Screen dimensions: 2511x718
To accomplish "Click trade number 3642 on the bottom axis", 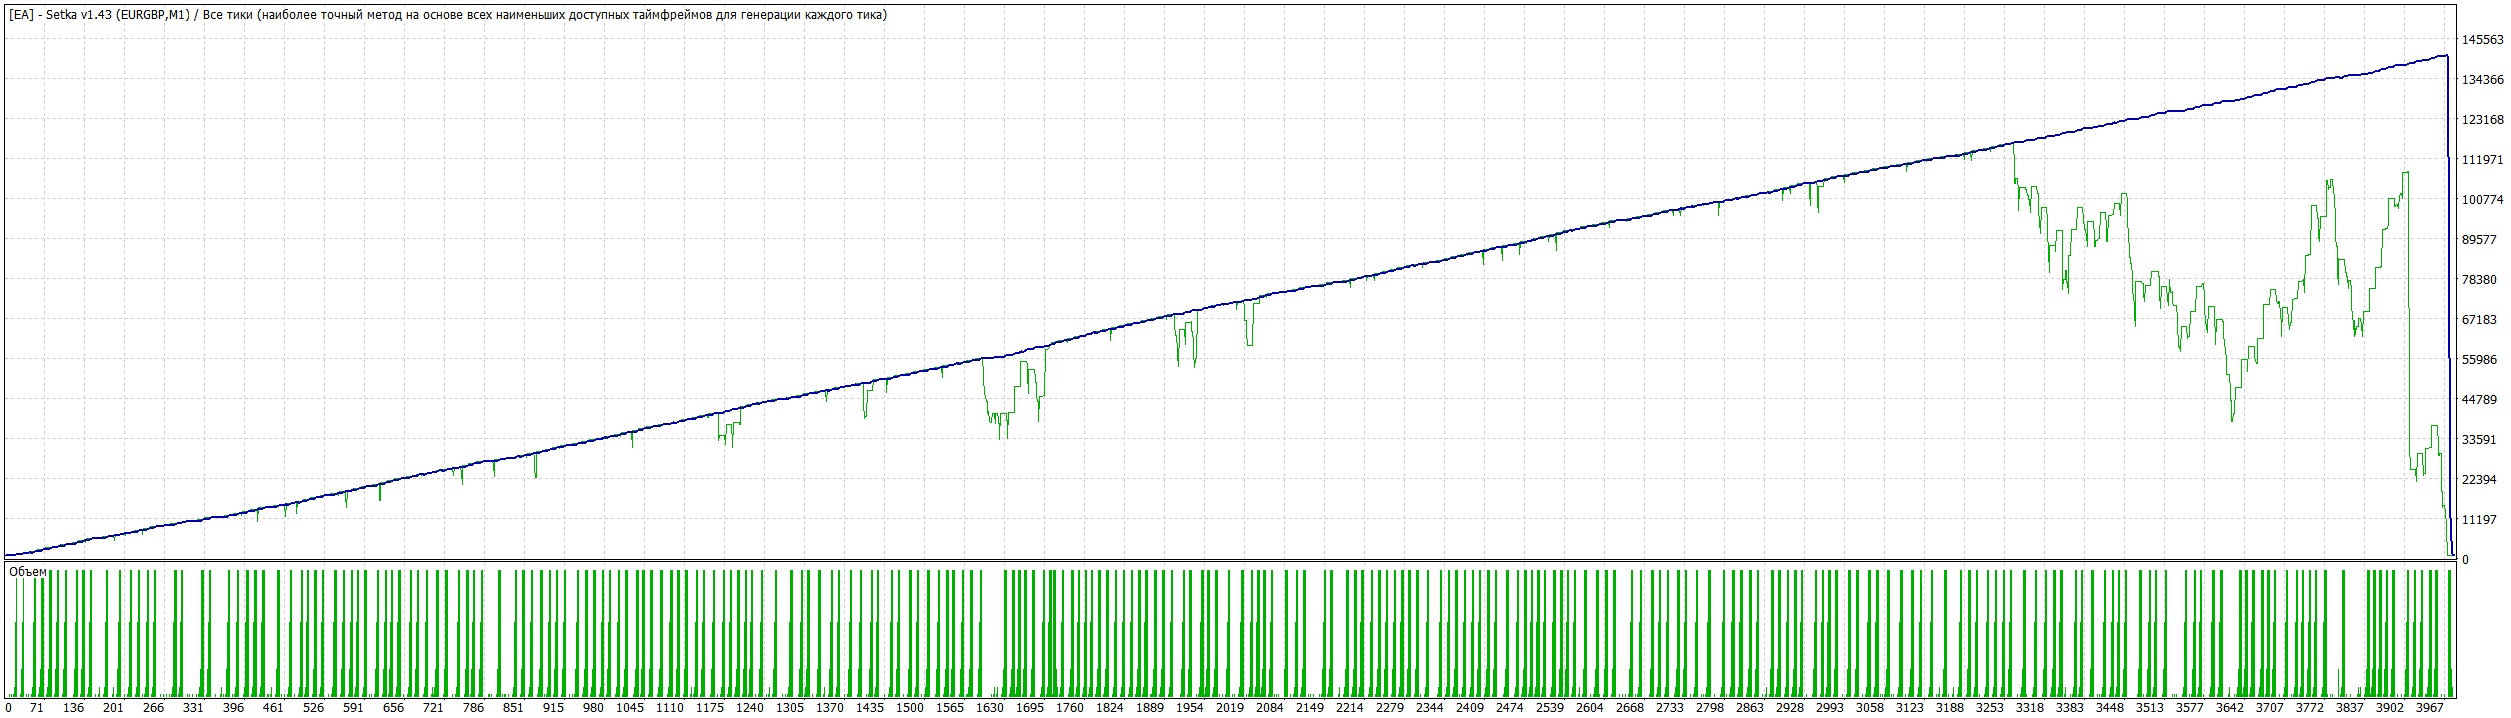I will pyautogui.click(x=2230, y=708).
